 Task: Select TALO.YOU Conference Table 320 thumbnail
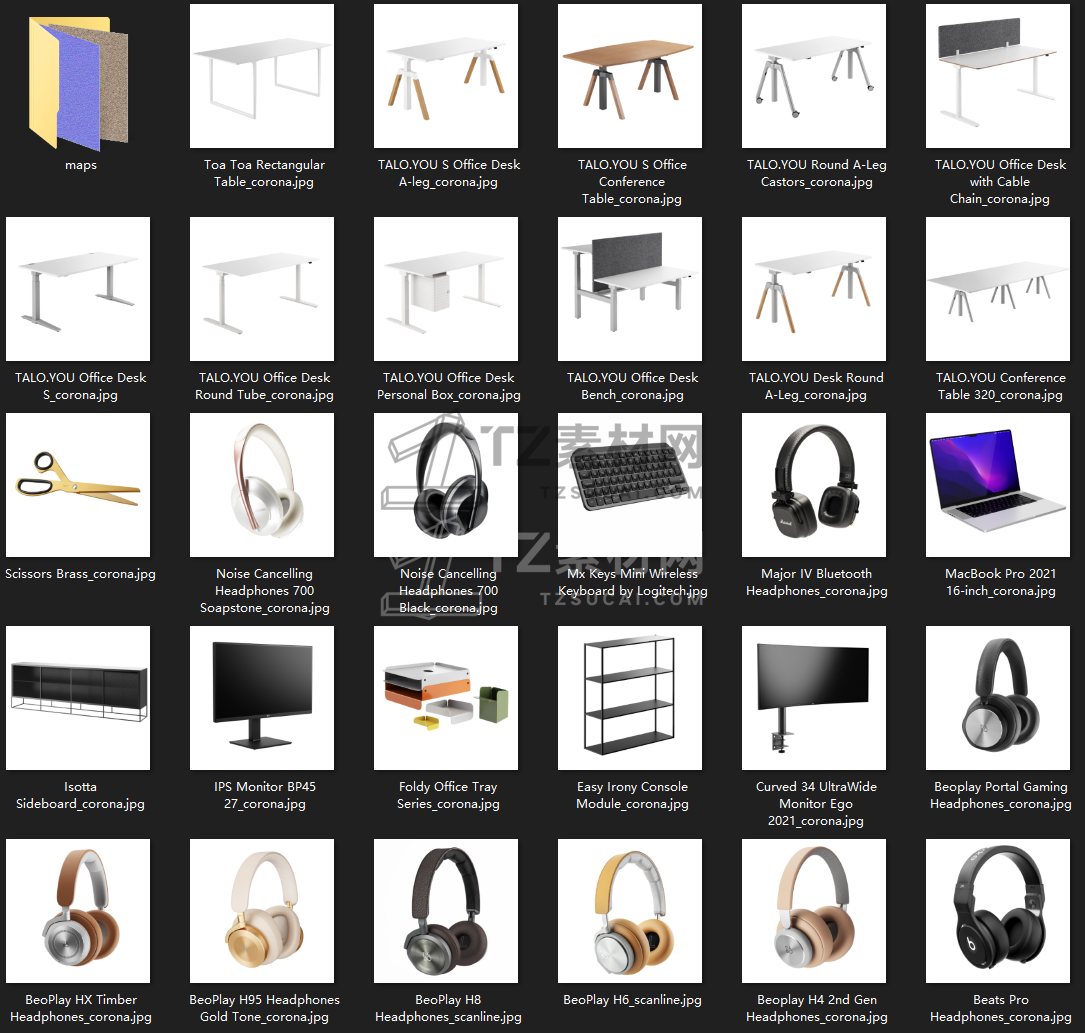tap(999, 289)
